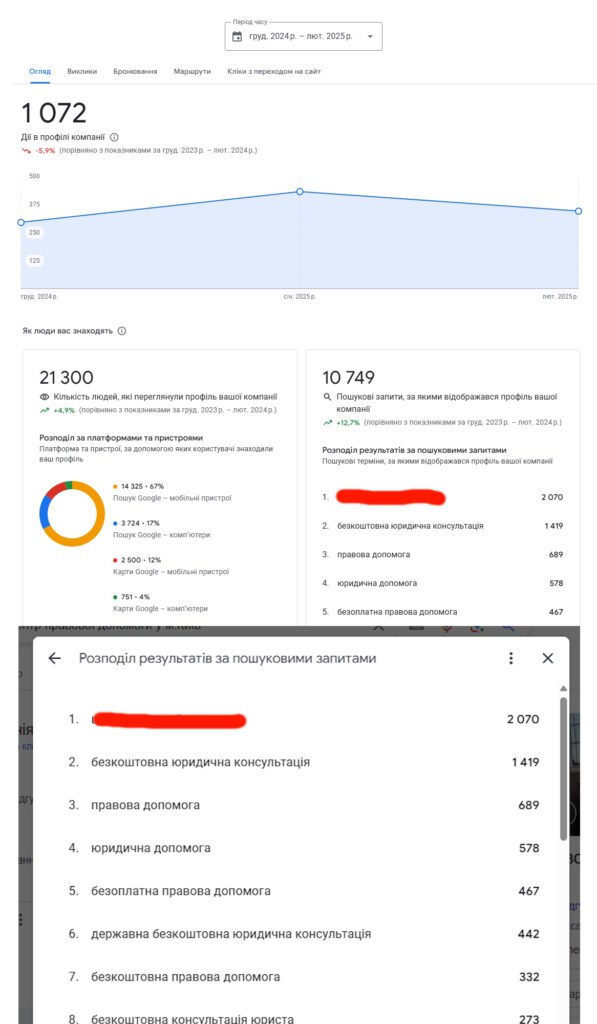Open the Маршрути tab
Viewport: 597px width, 1024px height.
tap(192, 71)
